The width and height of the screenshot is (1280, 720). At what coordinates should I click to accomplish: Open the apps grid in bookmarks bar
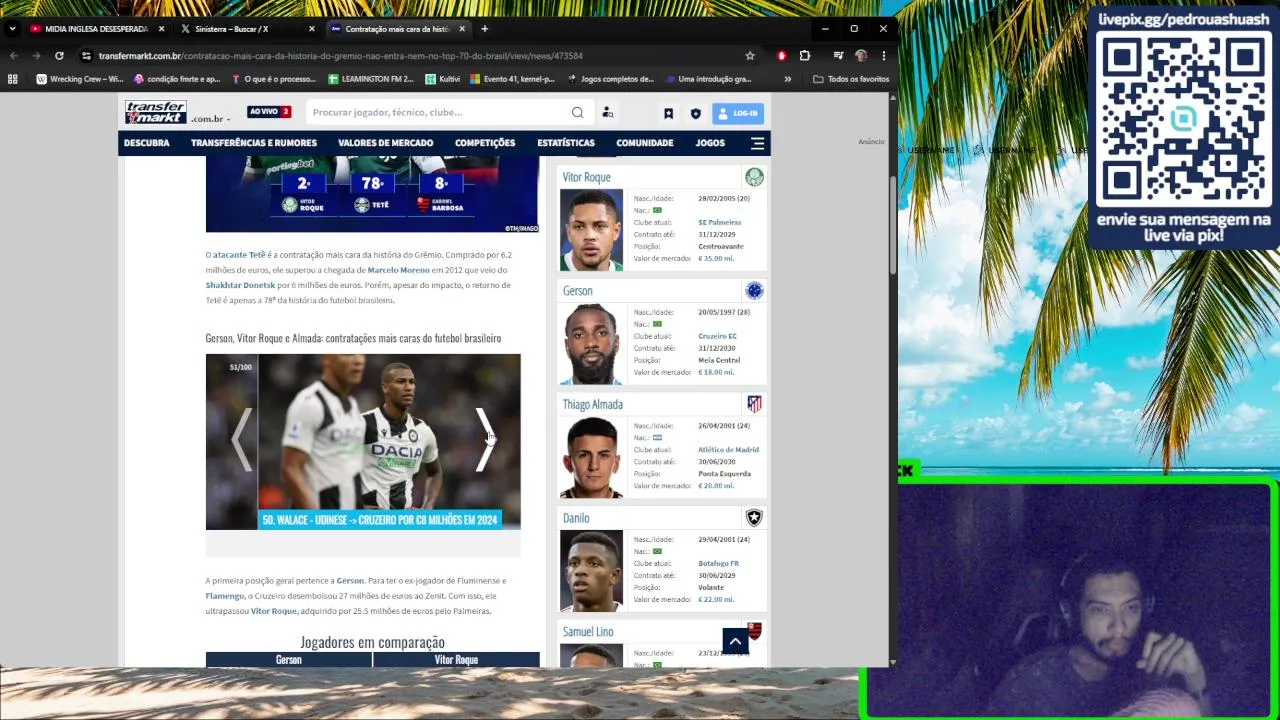tap(13, 79)
